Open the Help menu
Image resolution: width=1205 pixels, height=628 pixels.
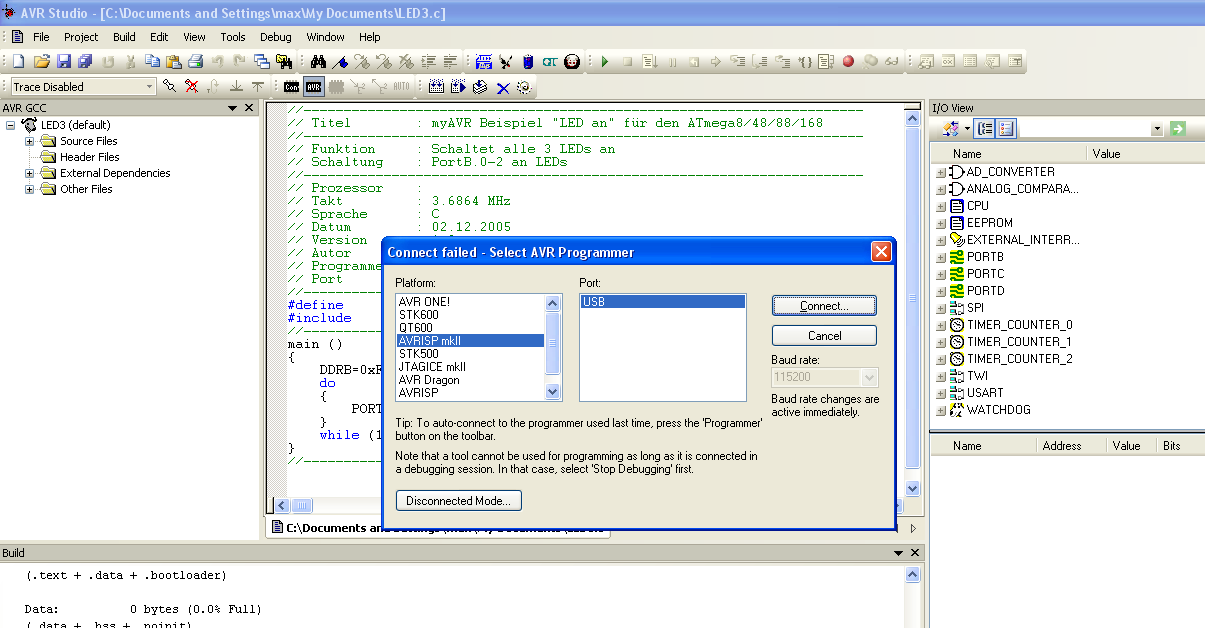pyautogui.click(x=370, y=37)
